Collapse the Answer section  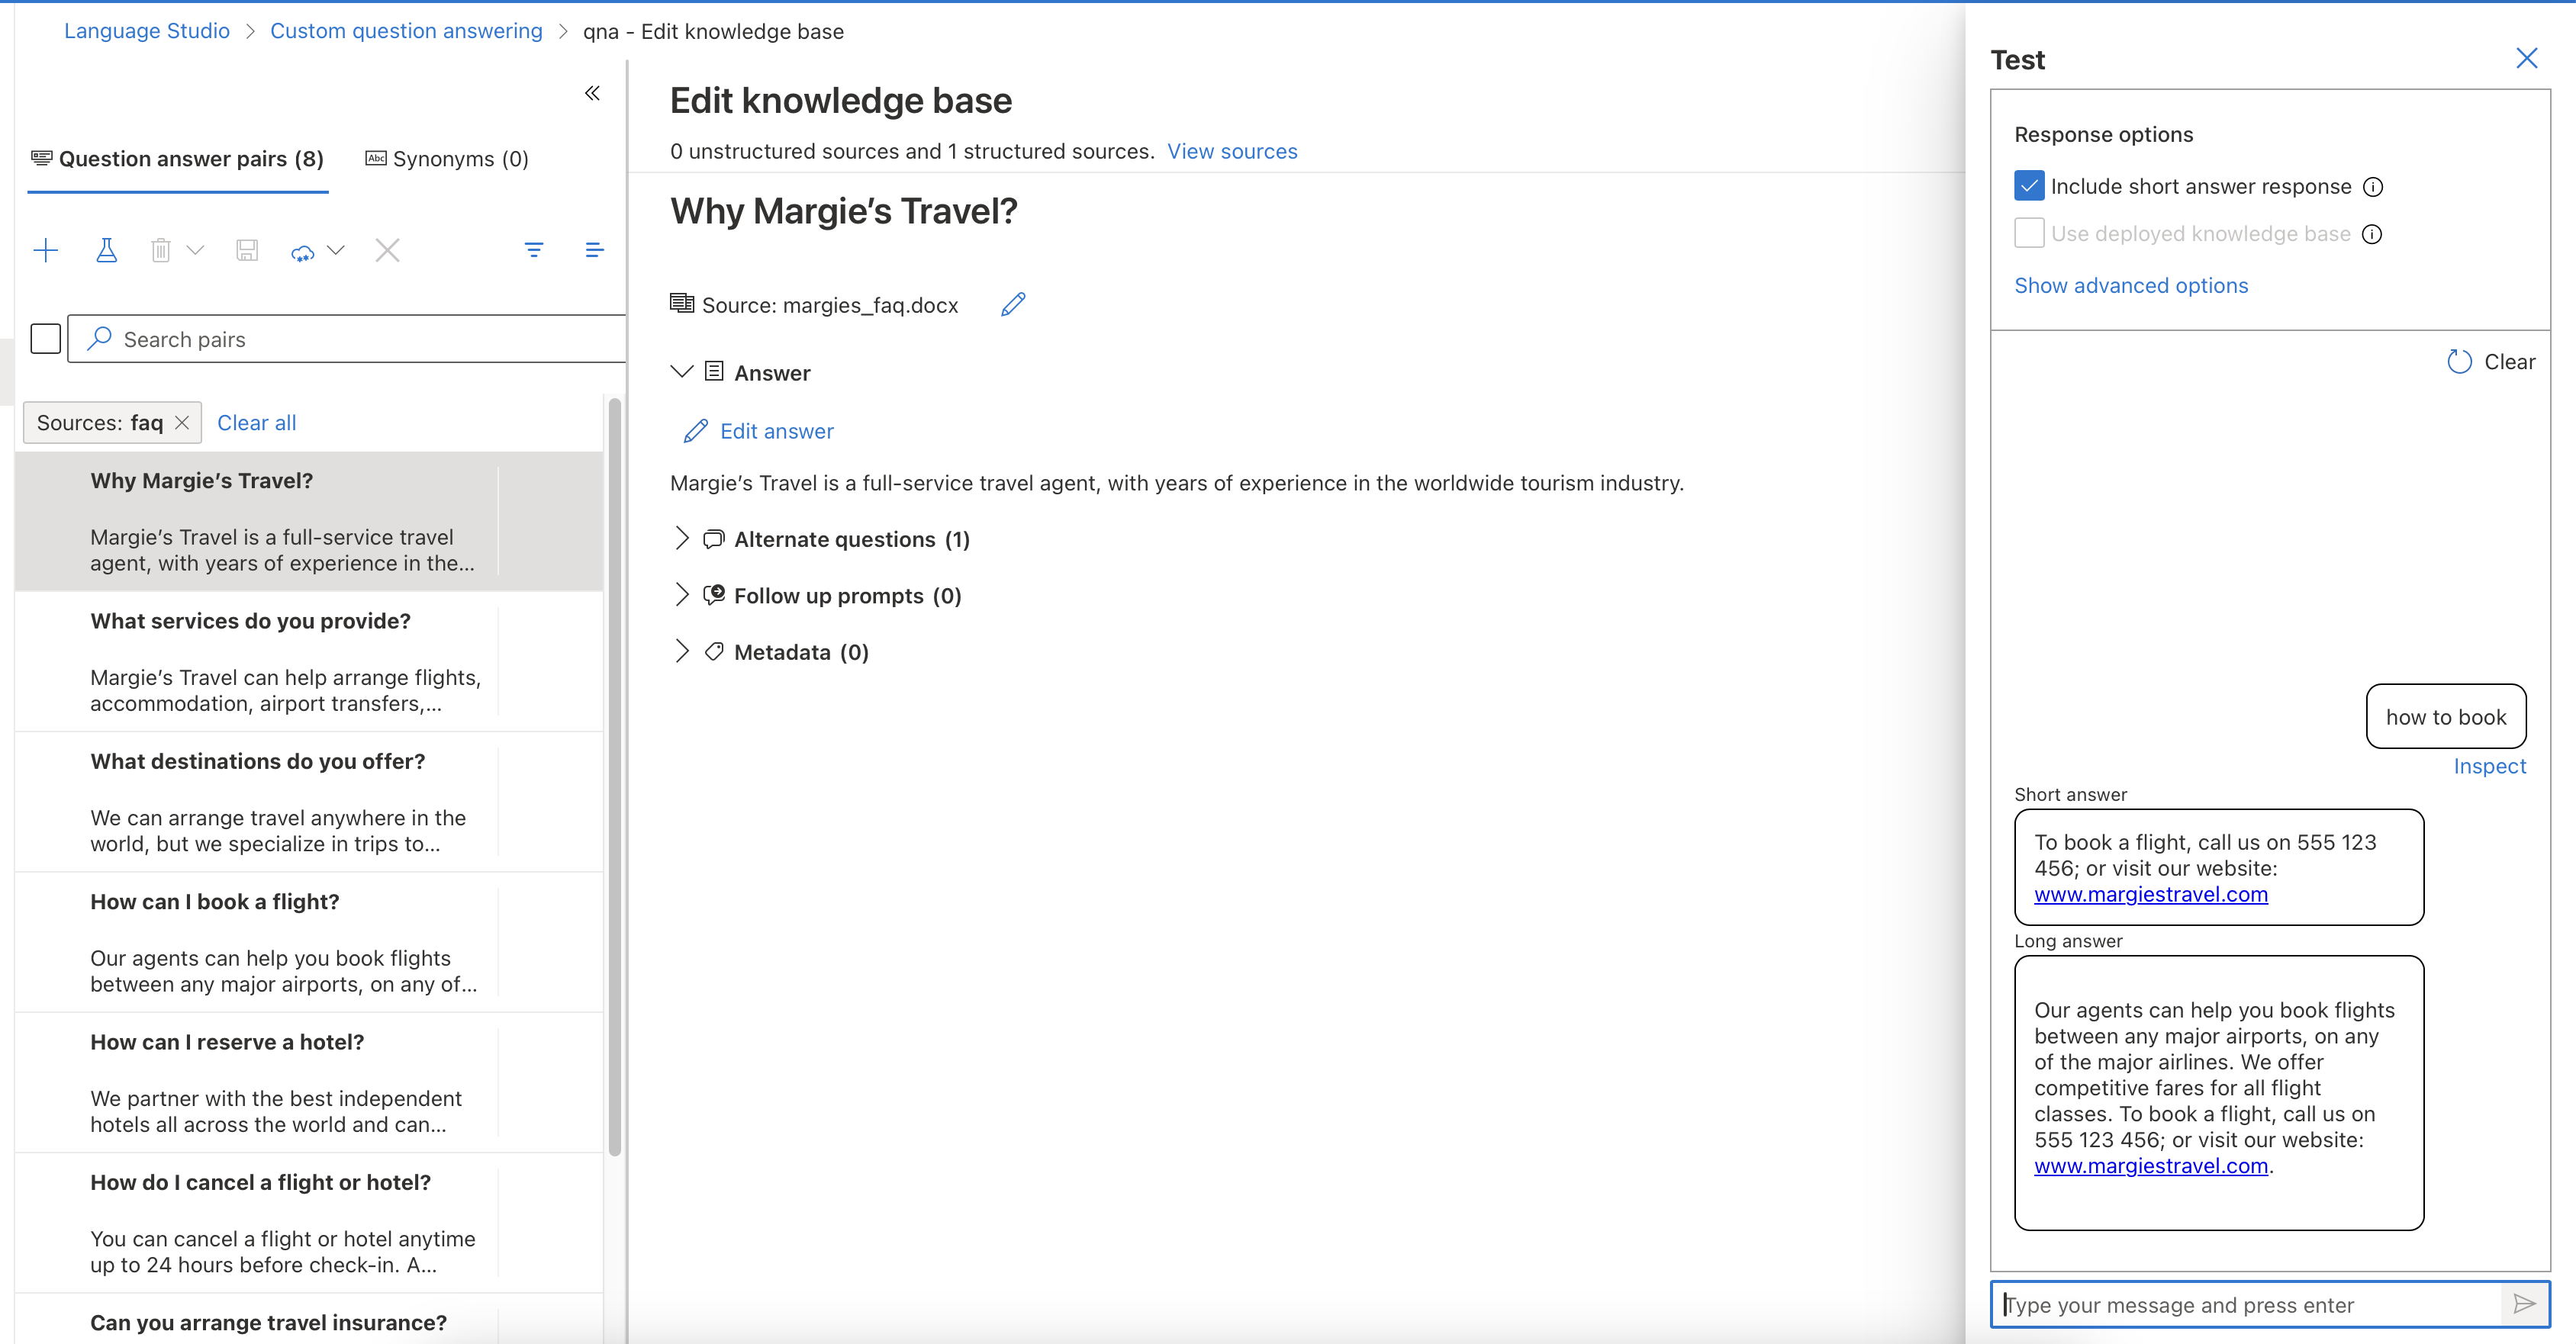click(x=682, y=372)
